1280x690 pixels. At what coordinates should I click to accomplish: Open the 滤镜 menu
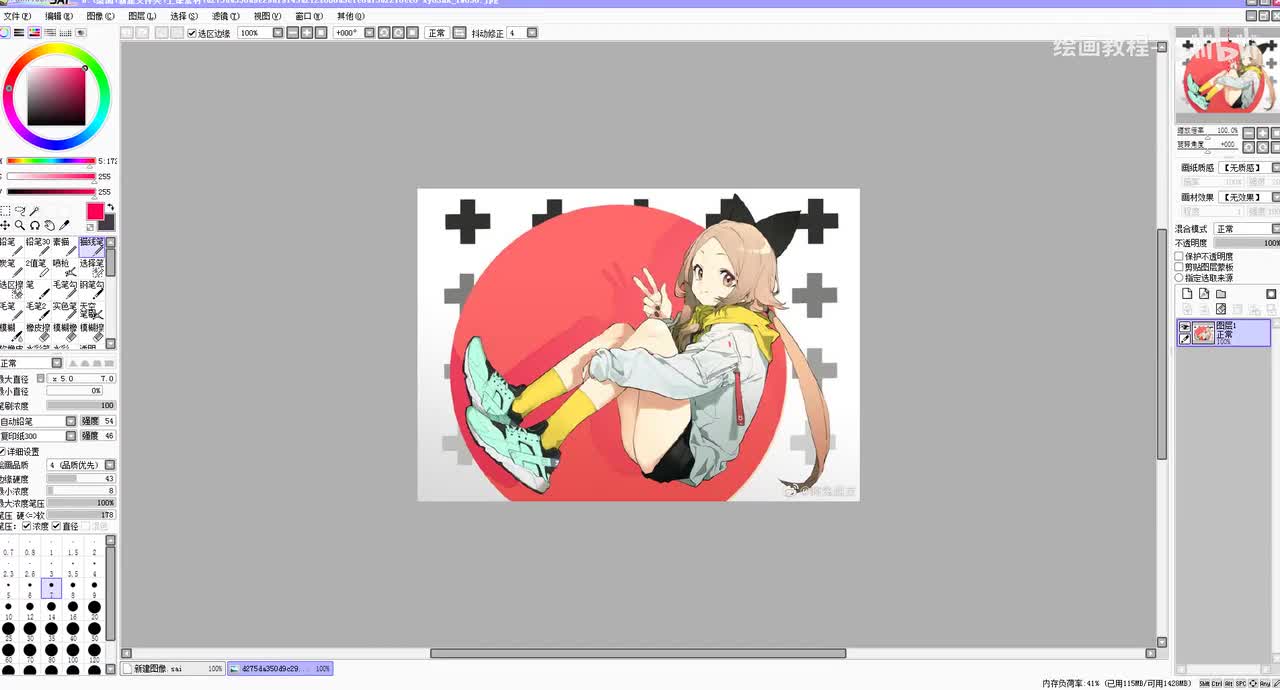coord(225,17)
